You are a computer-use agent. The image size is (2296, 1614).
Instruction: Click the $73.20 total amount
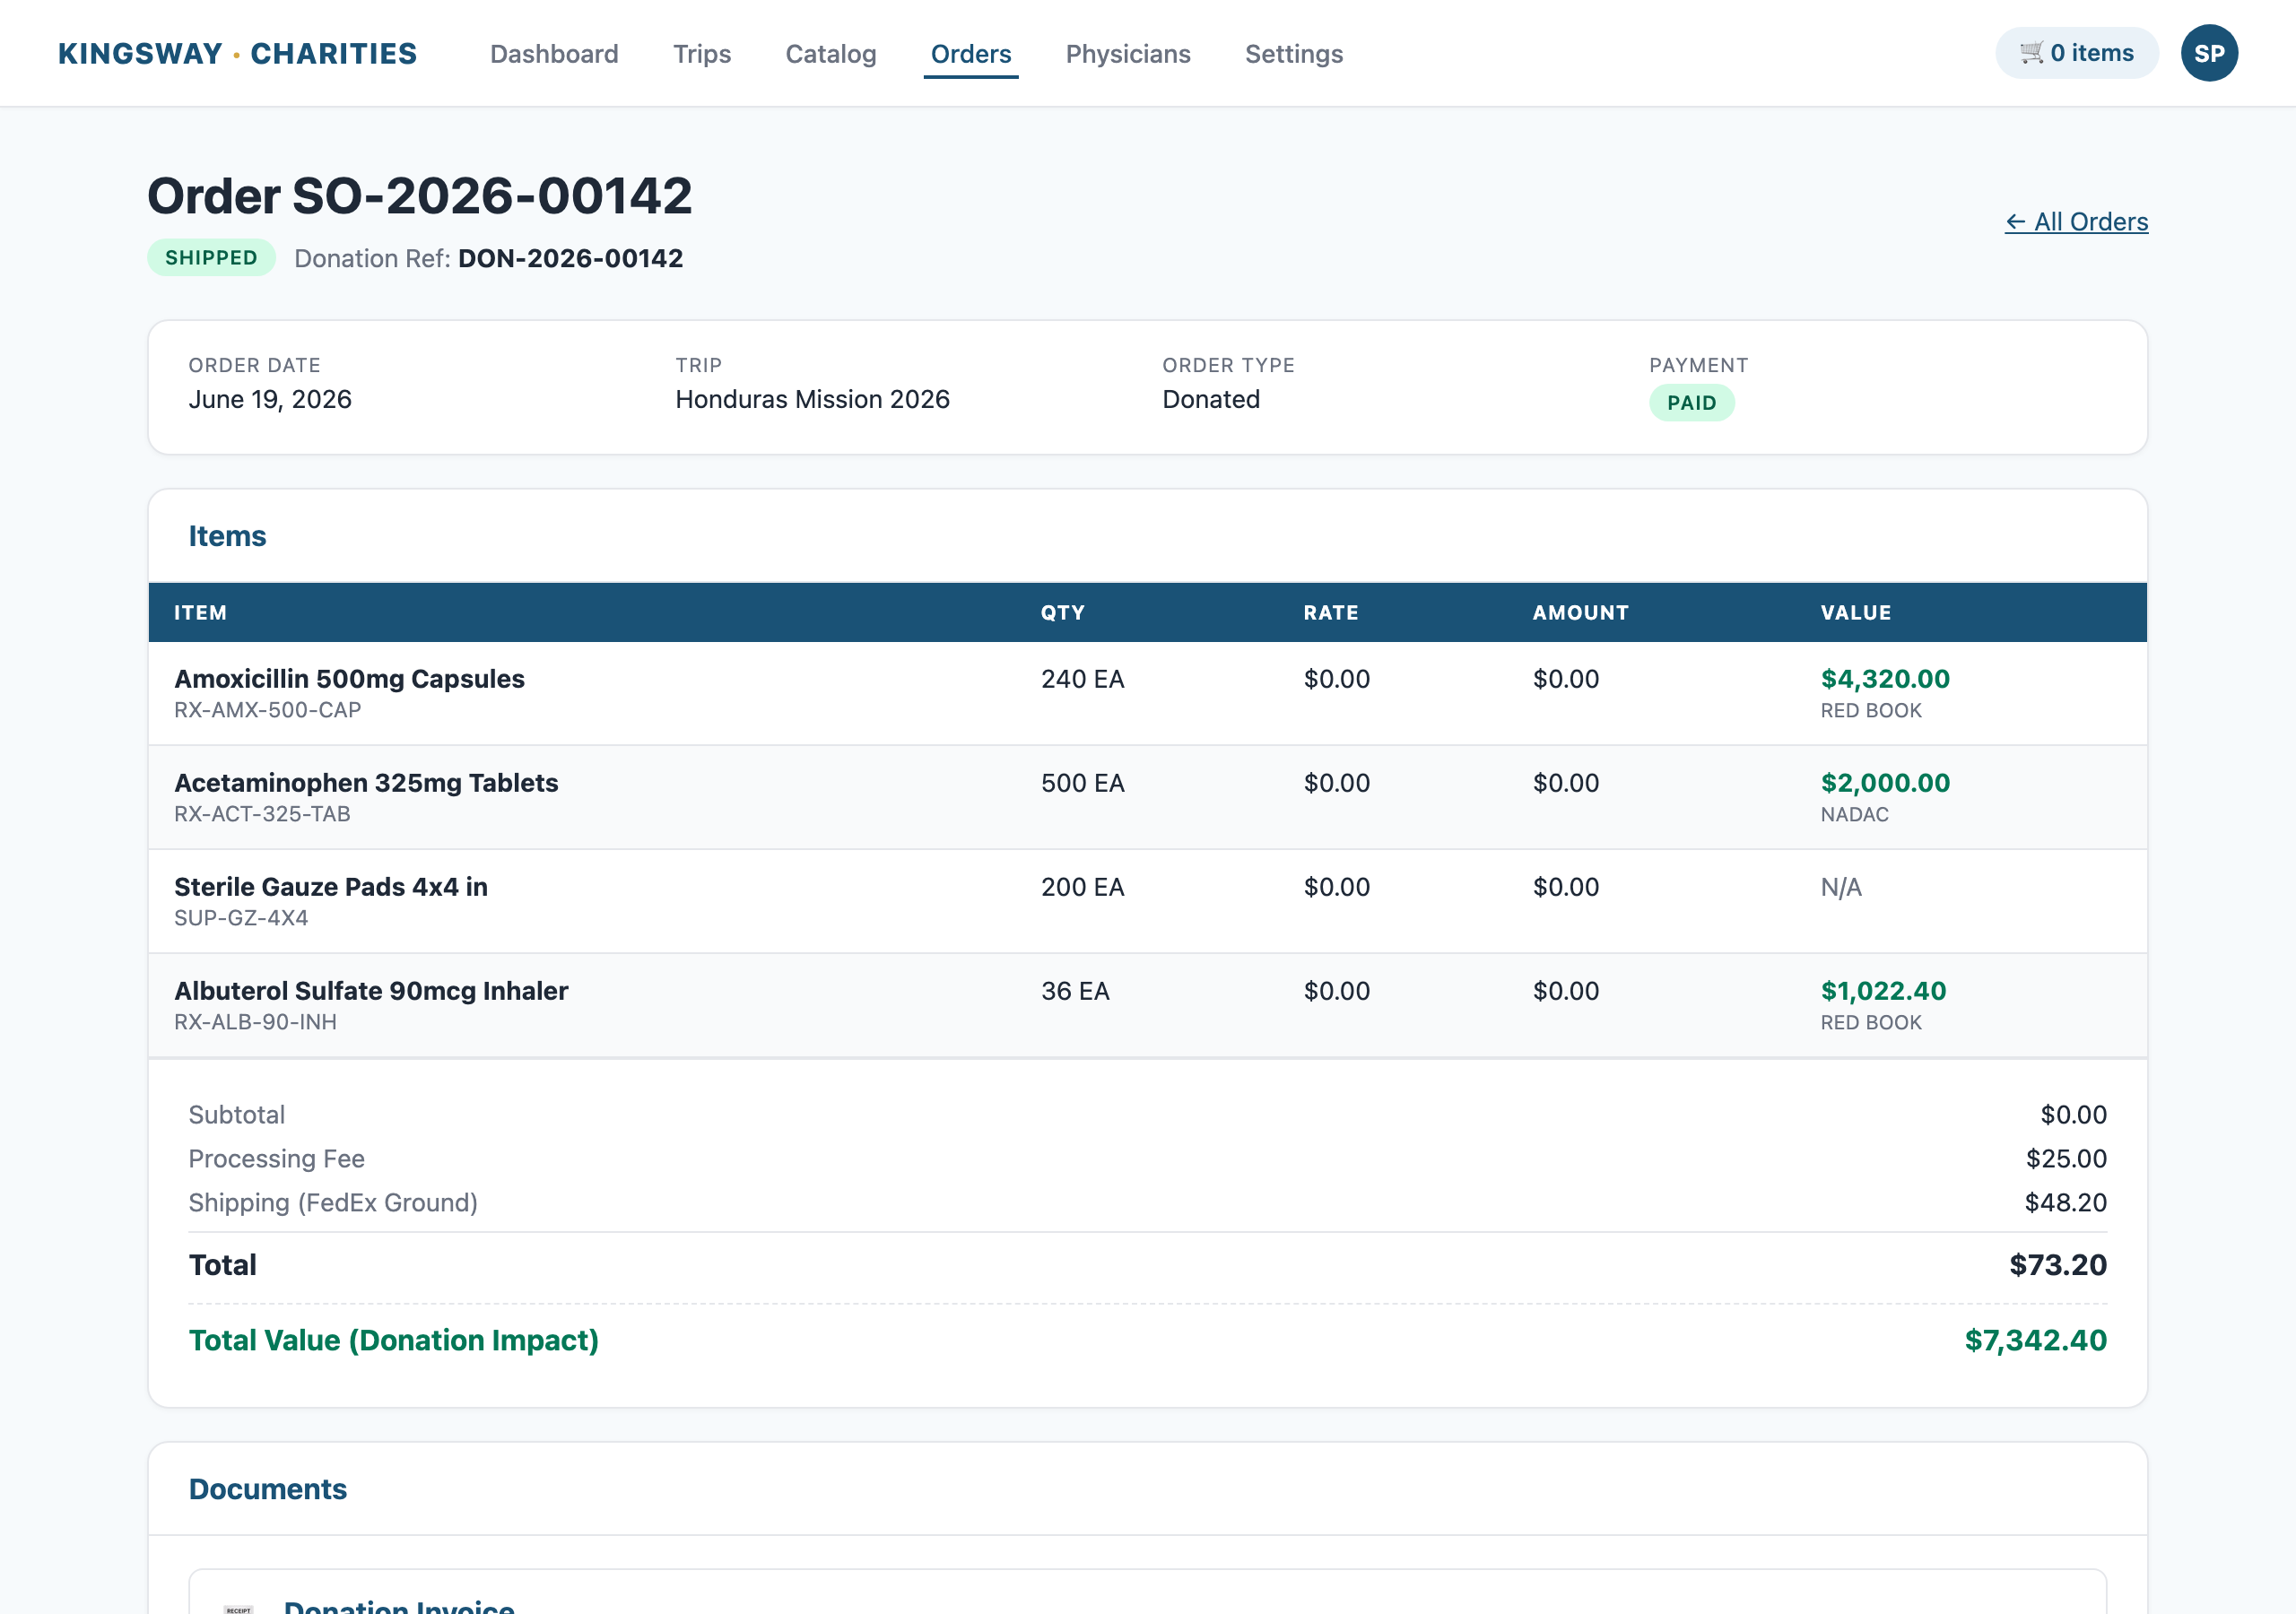2058,1266
